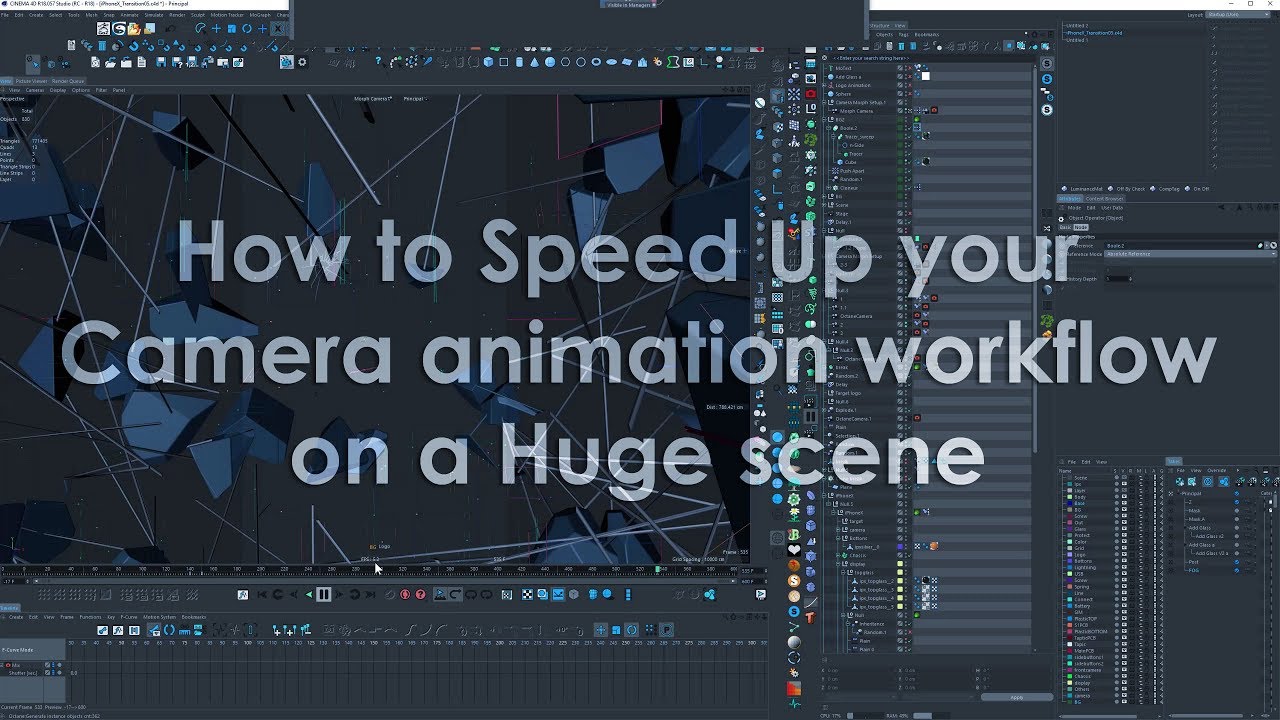Click the CompTag shortcut button

pos(1165,189)
